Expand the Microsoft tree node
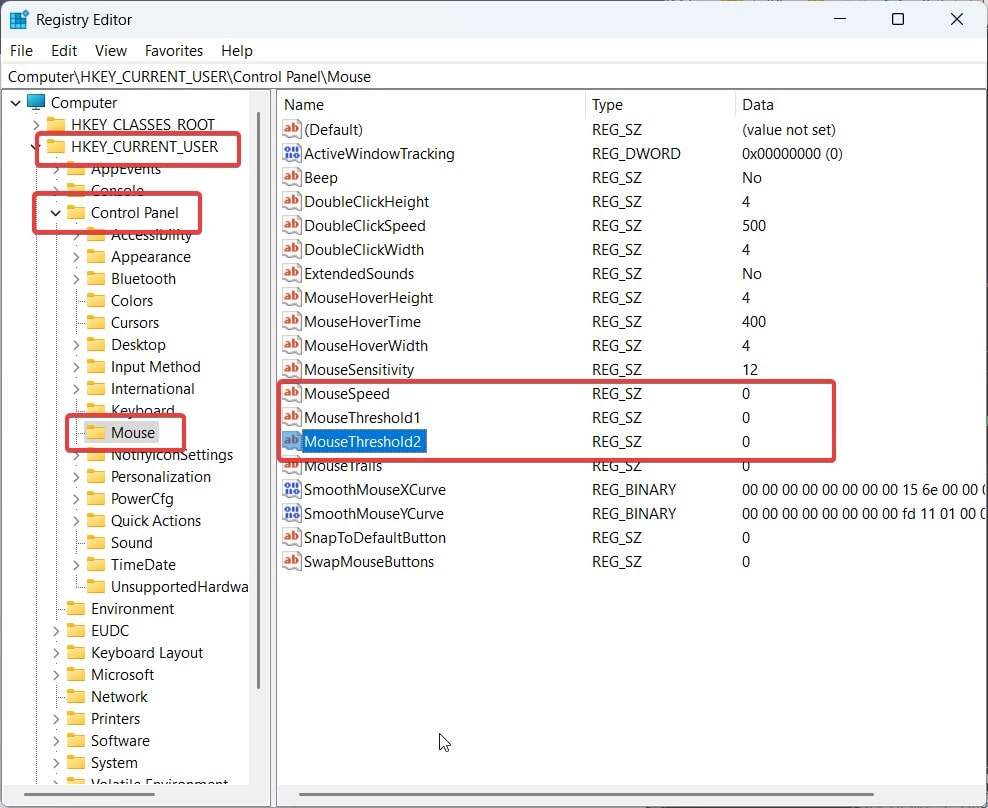The height and width of the screenshot is (808, 988). [x=56, y=674]
